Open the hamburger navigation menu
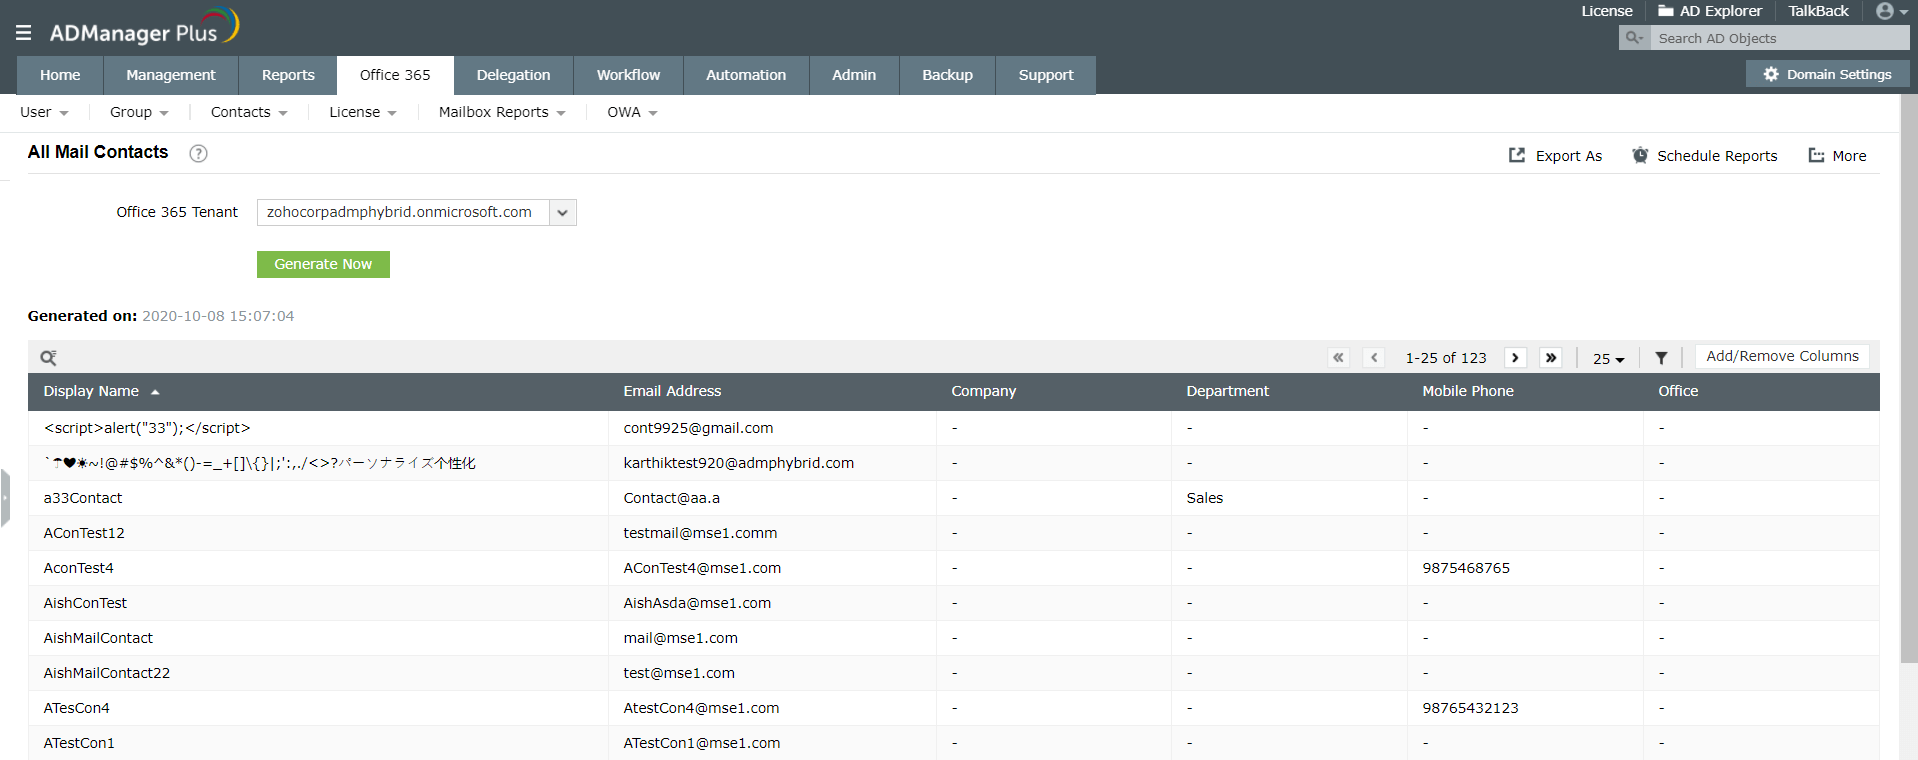Viewport: 1918px width, 760px height. tap(24, 33)
